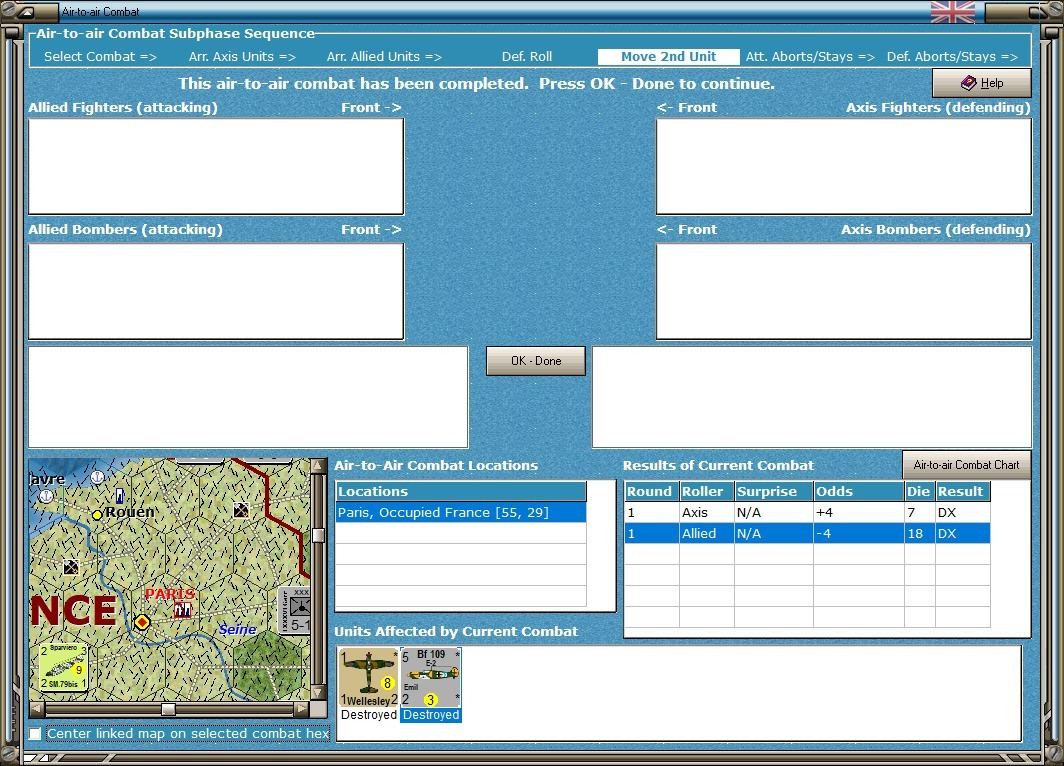Select the Move 2nd Unit subphase
The height and width of the screenshot is (766, 1064).
[668, 57]
